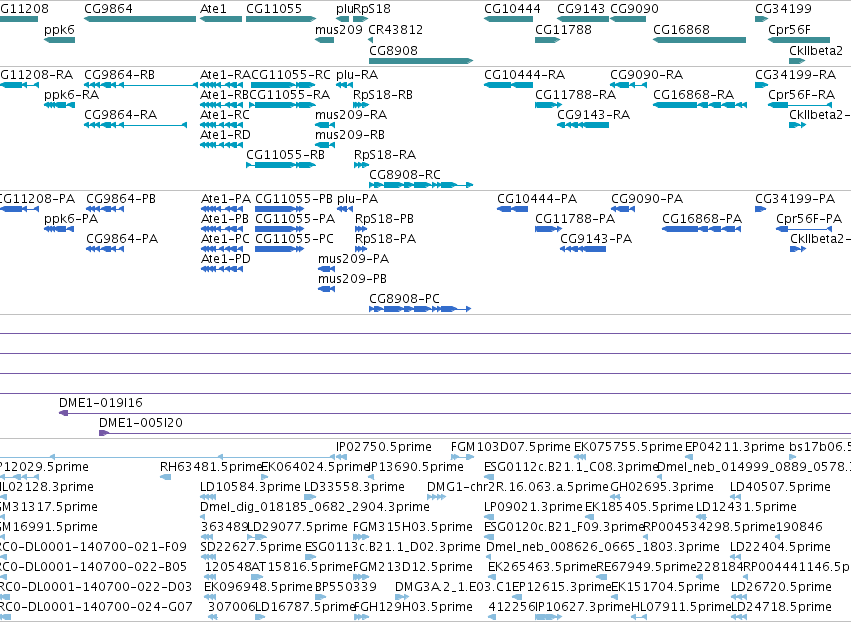Click the ppk6-PA protein label

pyautogui.click(x=71, y=219)
